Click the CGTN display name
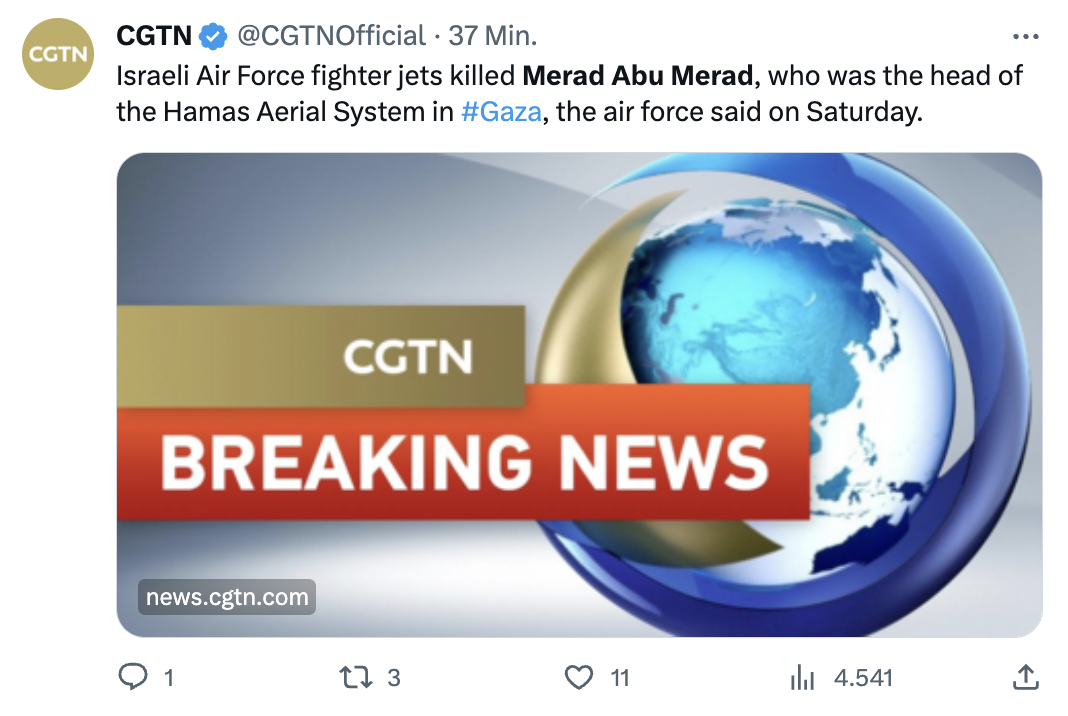 153,37
